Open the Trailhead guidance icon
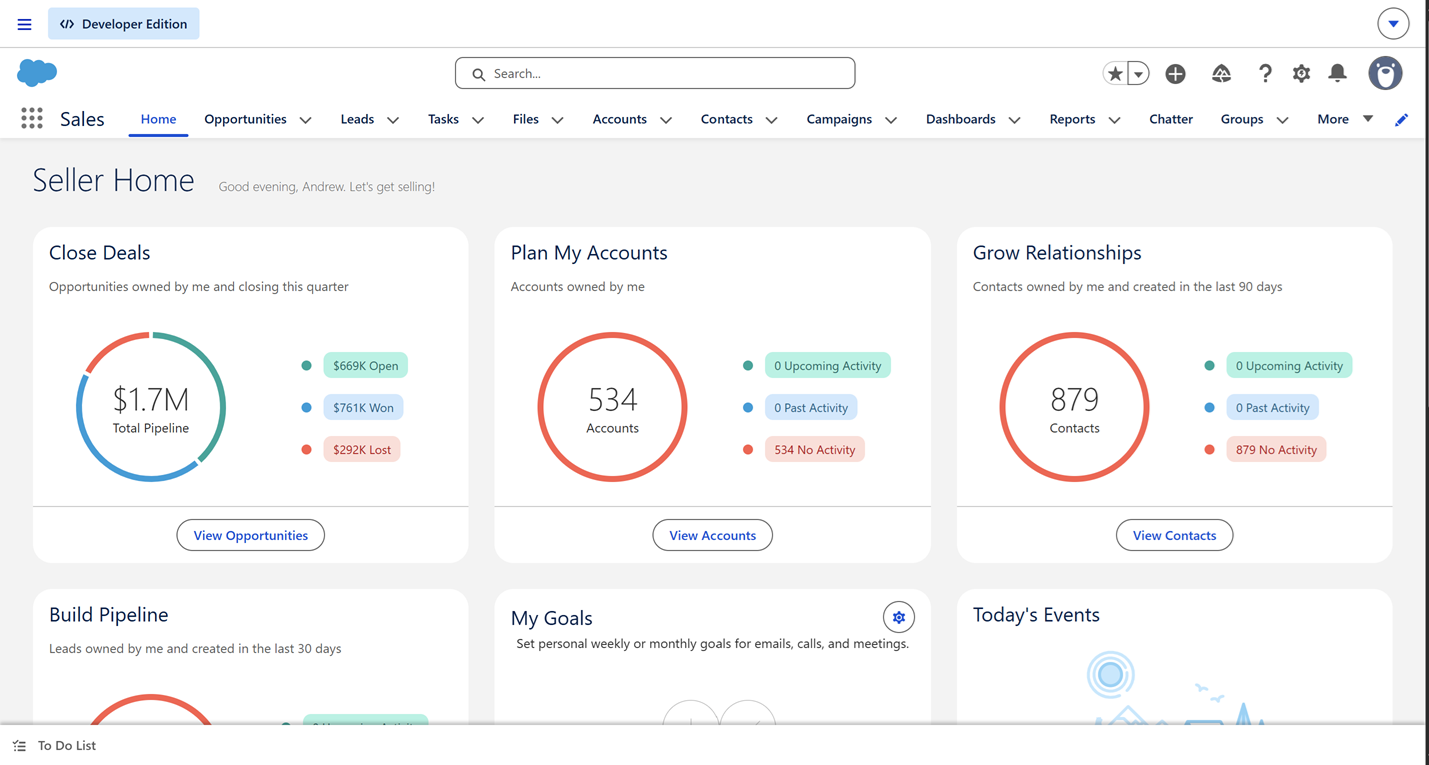1429x765 pixels. coord(1221,73)
